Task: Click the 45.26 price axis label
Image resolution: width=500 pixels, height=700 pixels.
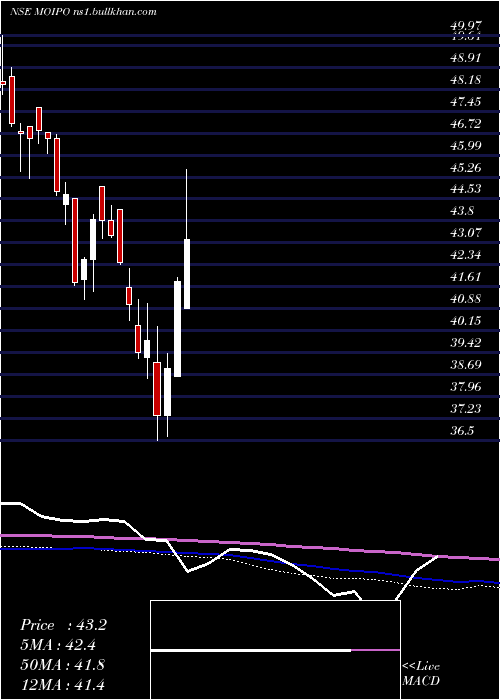Action: pyautogui.click(x=466, y=168)
